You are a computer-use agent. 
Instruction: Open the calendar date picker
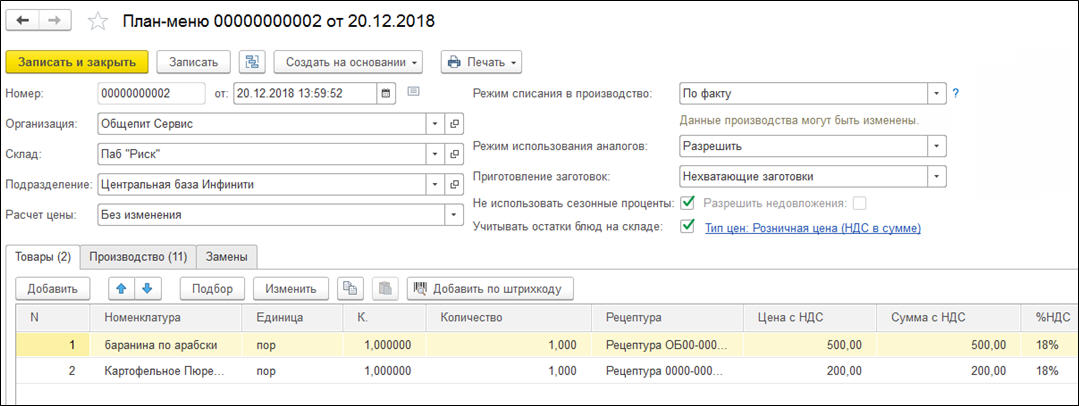(385, 94)
